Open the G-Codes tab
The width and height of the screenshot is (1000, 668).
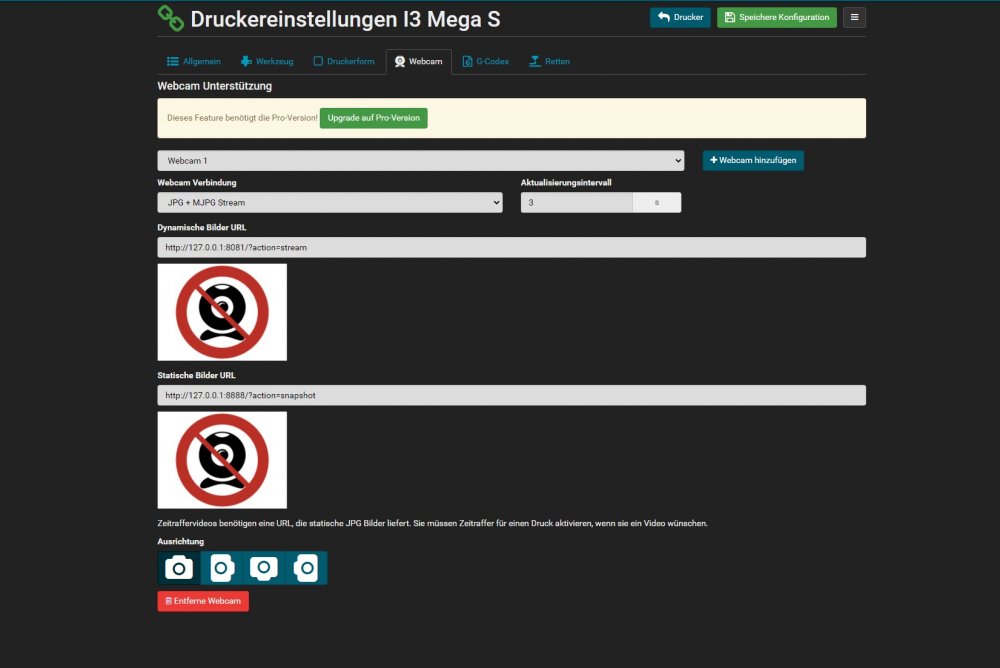coord(485,61)
